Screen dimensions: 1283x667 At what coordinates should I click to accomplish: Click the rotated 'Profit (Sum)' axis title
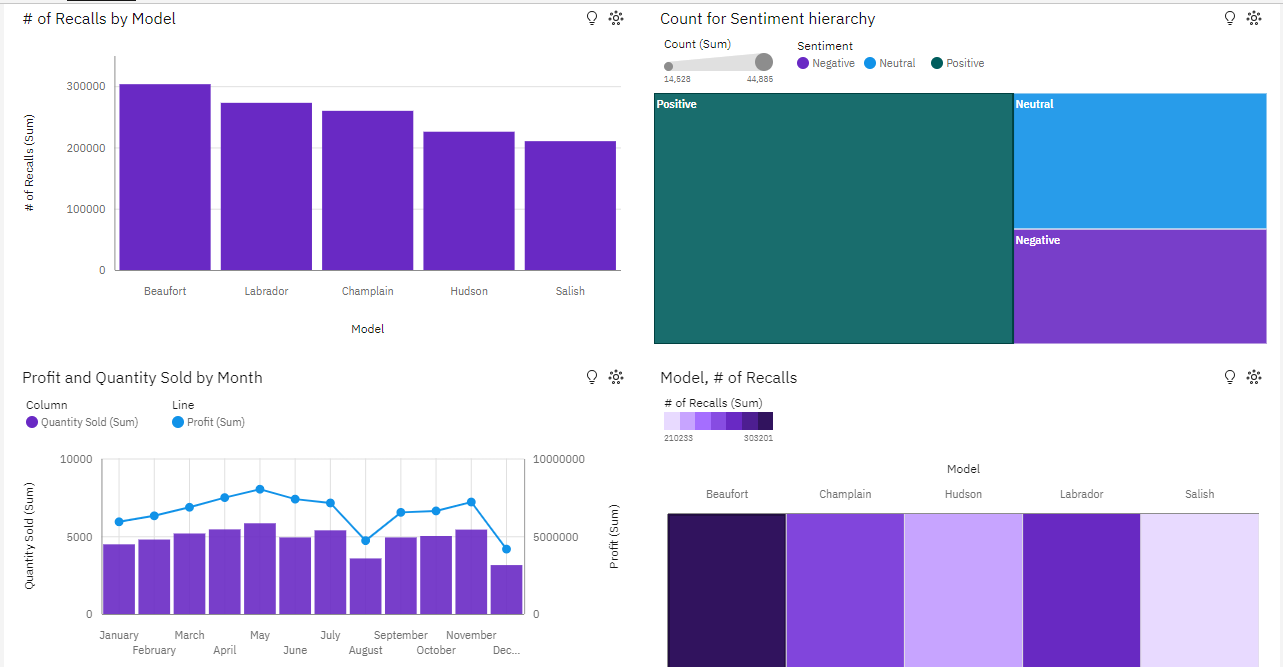pos(614,536)
